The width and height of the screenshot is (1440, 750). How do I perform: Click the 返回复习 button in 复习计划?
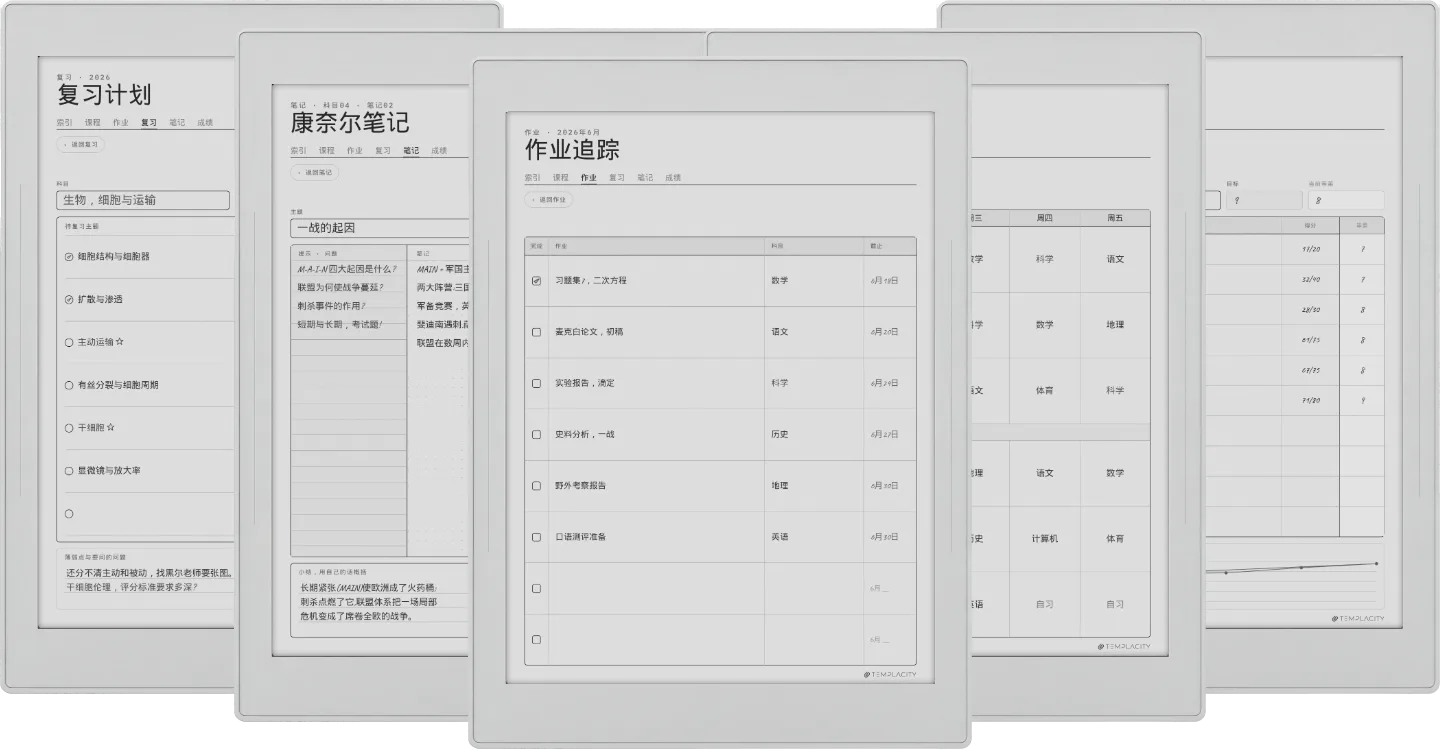[81, 145]
